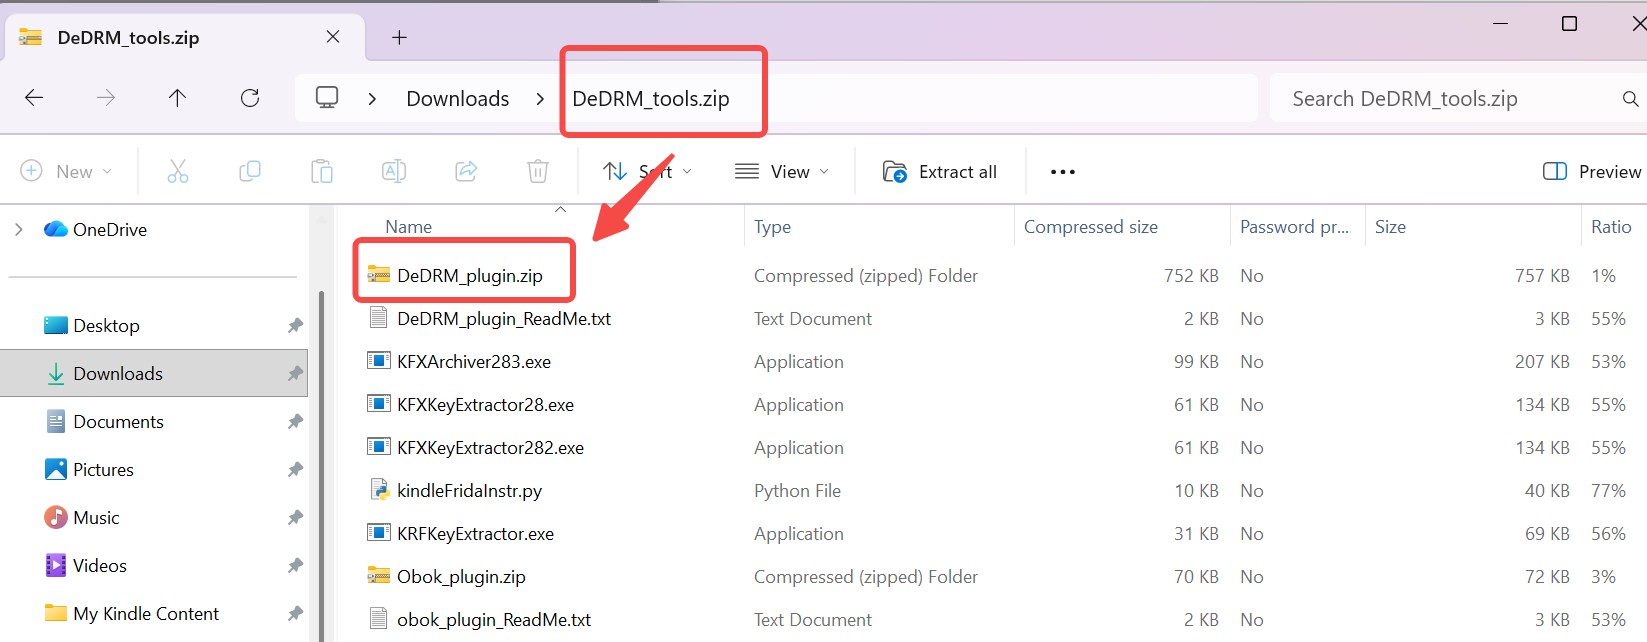Sort by the Compressed size column header
This screenshot has width=1647, height=642.
(x=1091, y=227)
